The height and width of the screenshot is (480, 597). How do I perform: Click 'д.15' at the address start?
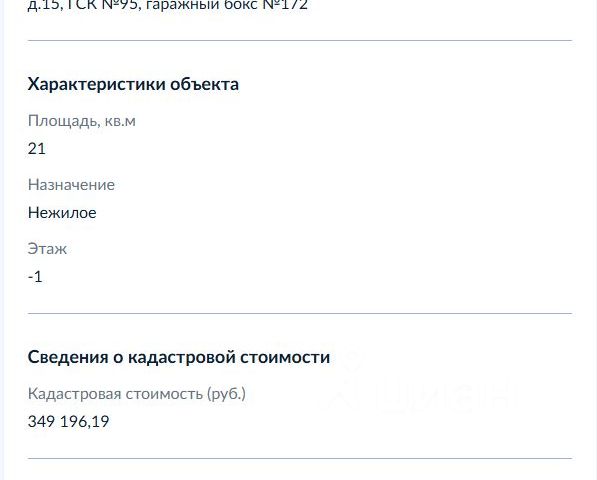(43, 5)
